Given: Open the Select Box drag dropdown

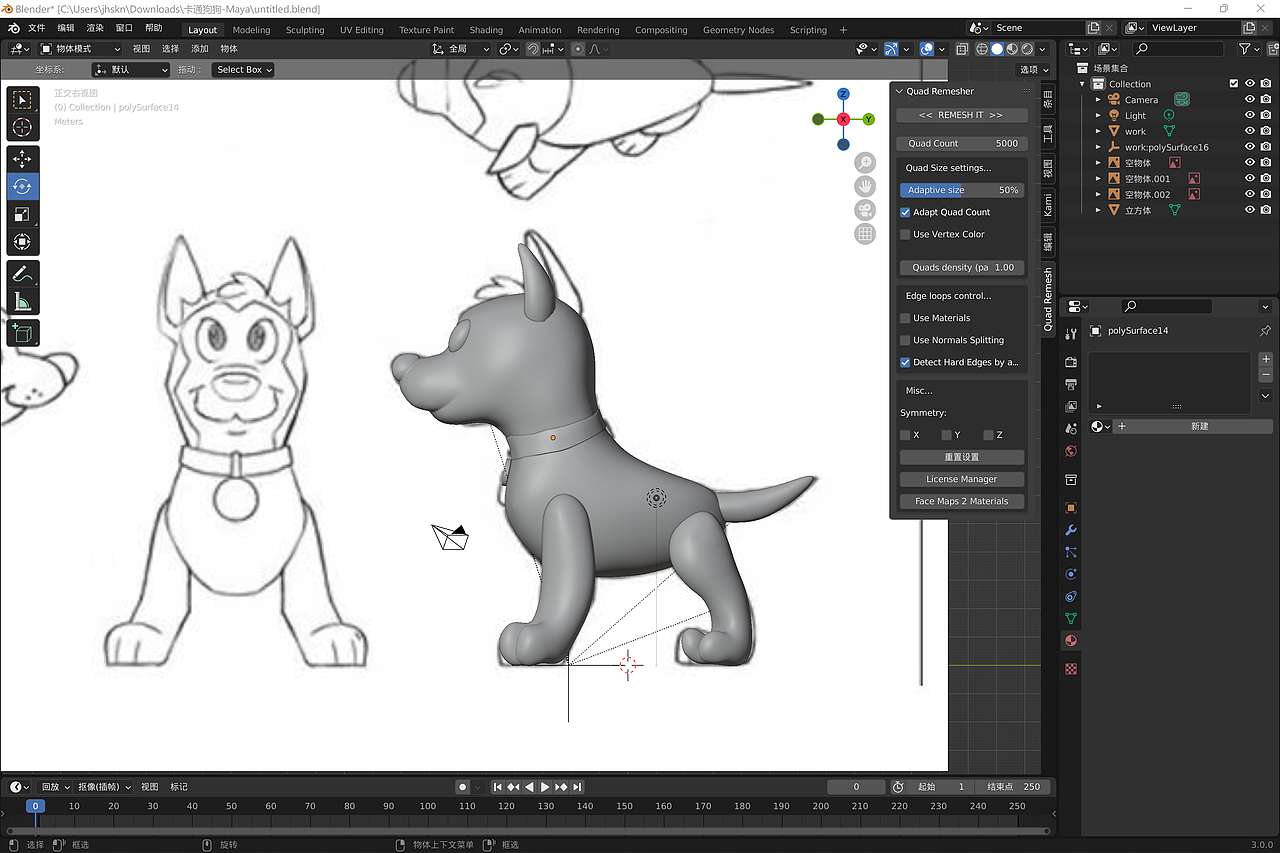Looking at the screenshot, I should pyautogui.click(x=243, y=70).
